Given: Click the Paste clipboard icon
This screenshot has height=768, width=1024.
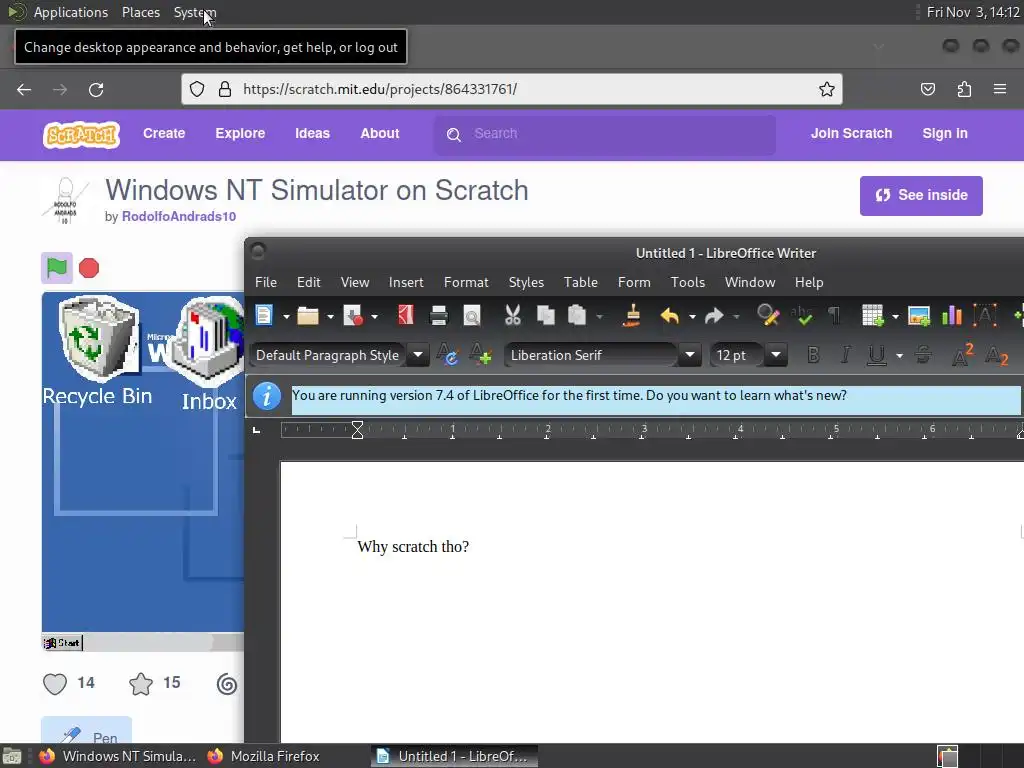Looking at the screenshot, I should pos(577,316).
